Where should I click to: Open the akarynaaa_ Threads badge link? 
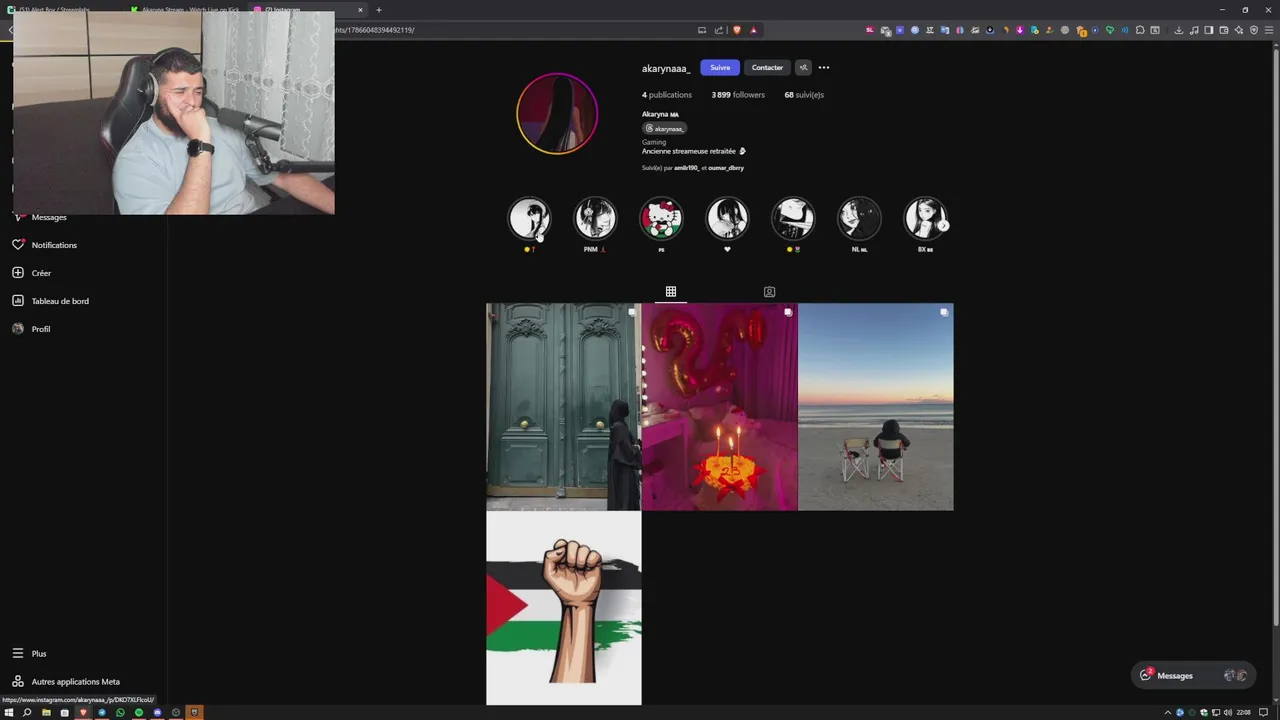pos(665,128)
